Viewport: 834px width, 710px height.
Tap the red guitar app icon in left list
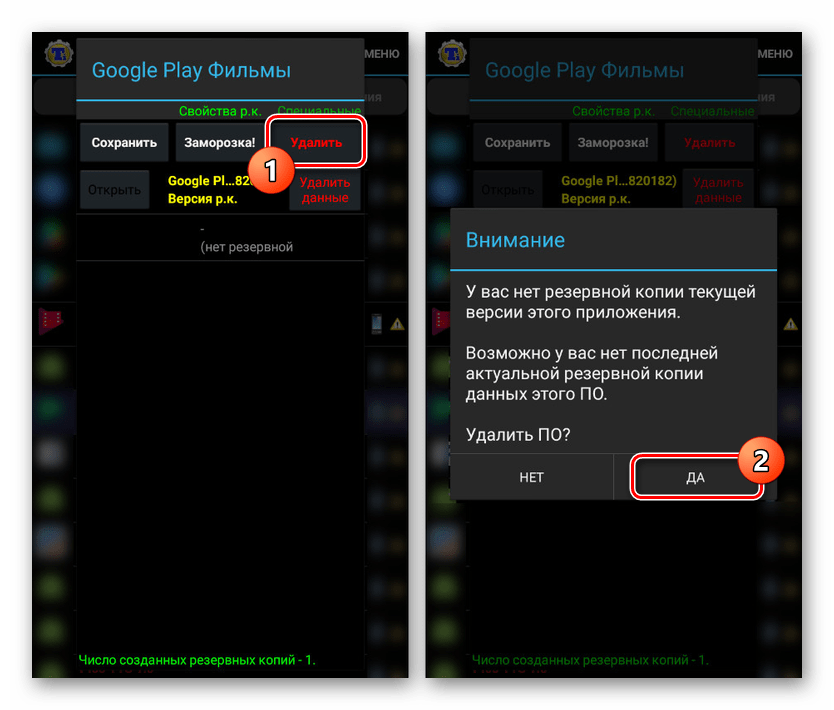coord(51,321)
